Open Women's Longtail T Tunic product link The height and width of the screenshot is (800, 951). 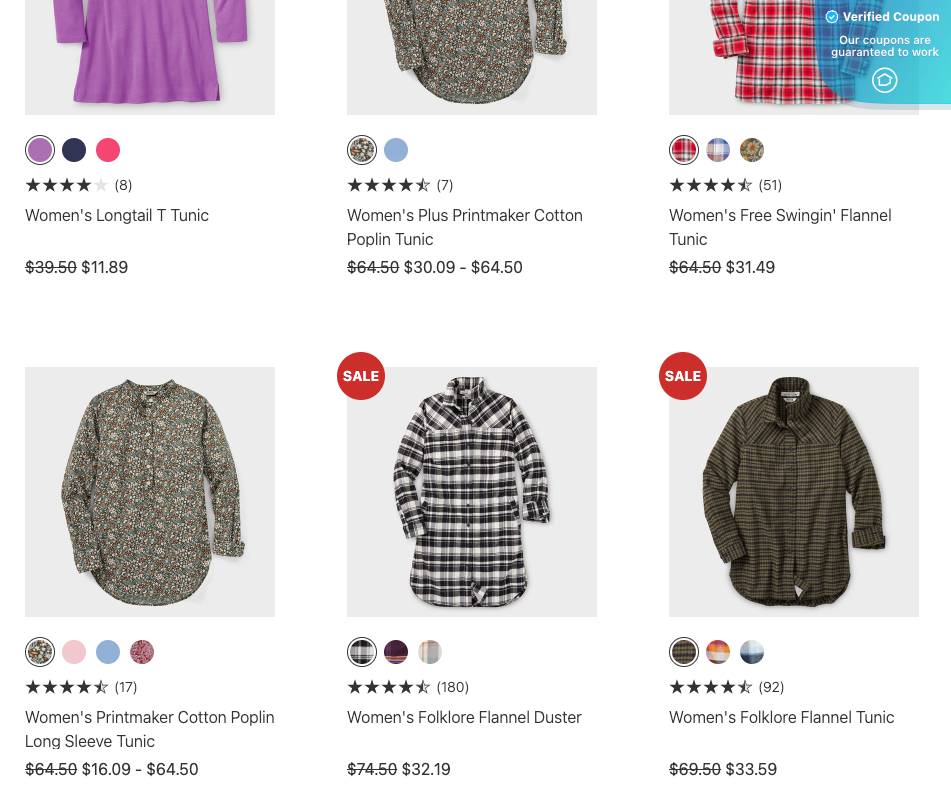(117, 215)
